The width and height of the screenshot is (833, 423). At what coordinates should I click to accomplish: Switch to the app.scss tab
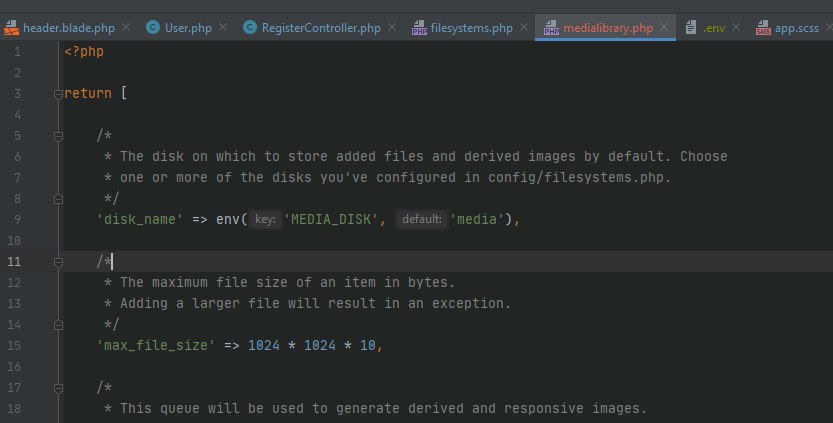(796, 28)
